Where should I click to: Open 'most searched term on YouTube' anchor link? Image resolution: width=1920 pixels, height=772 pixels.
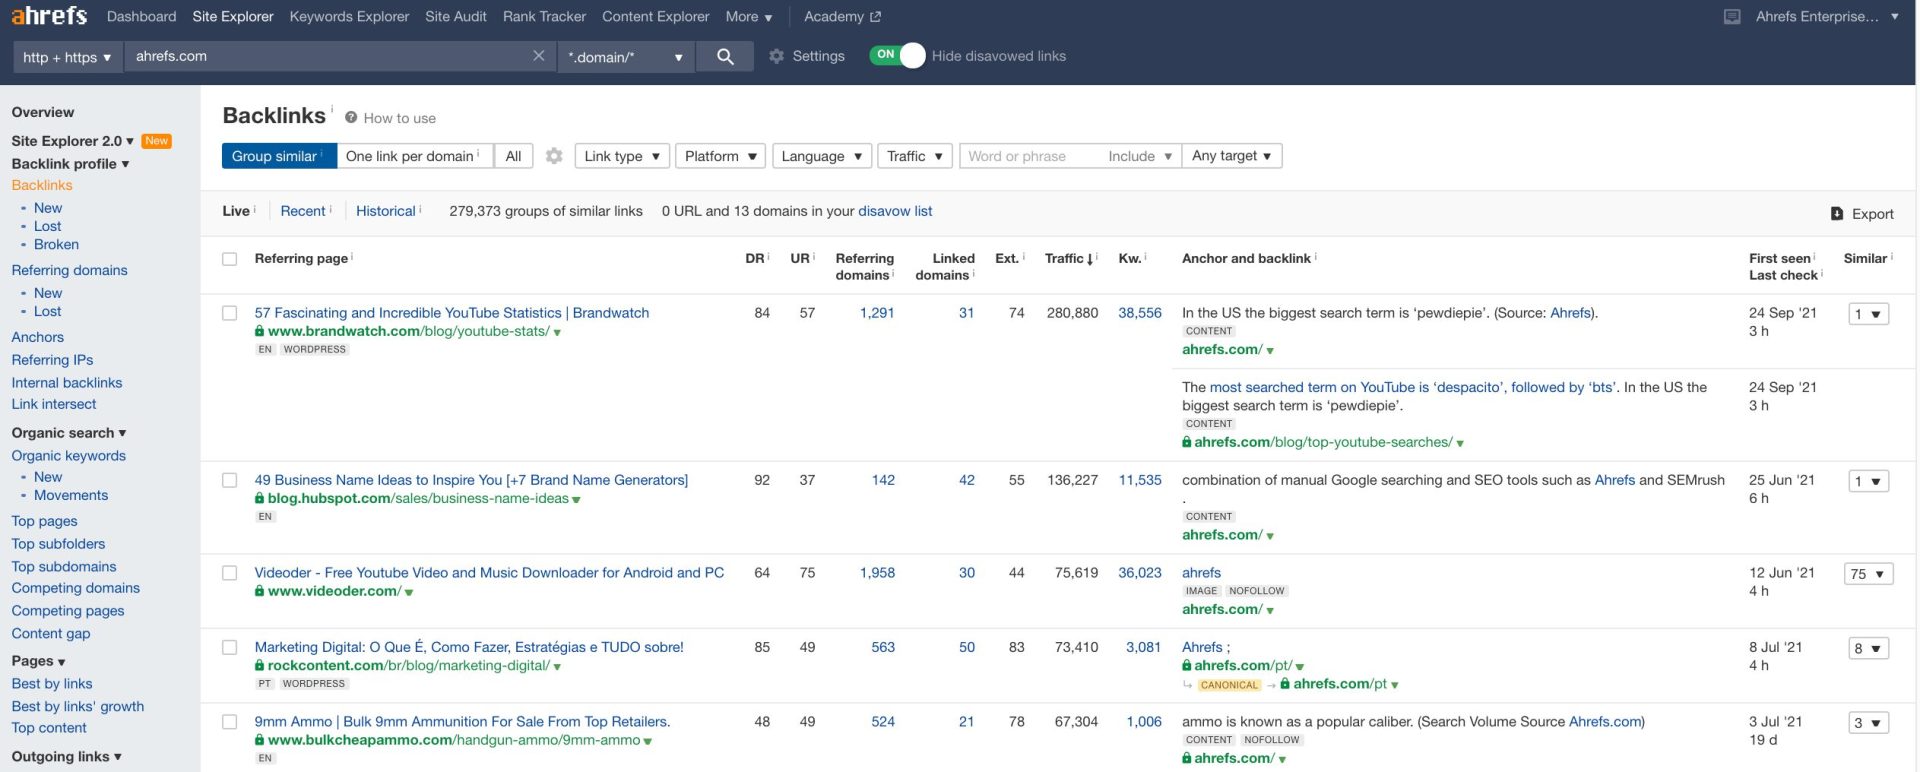point(1412,387)
